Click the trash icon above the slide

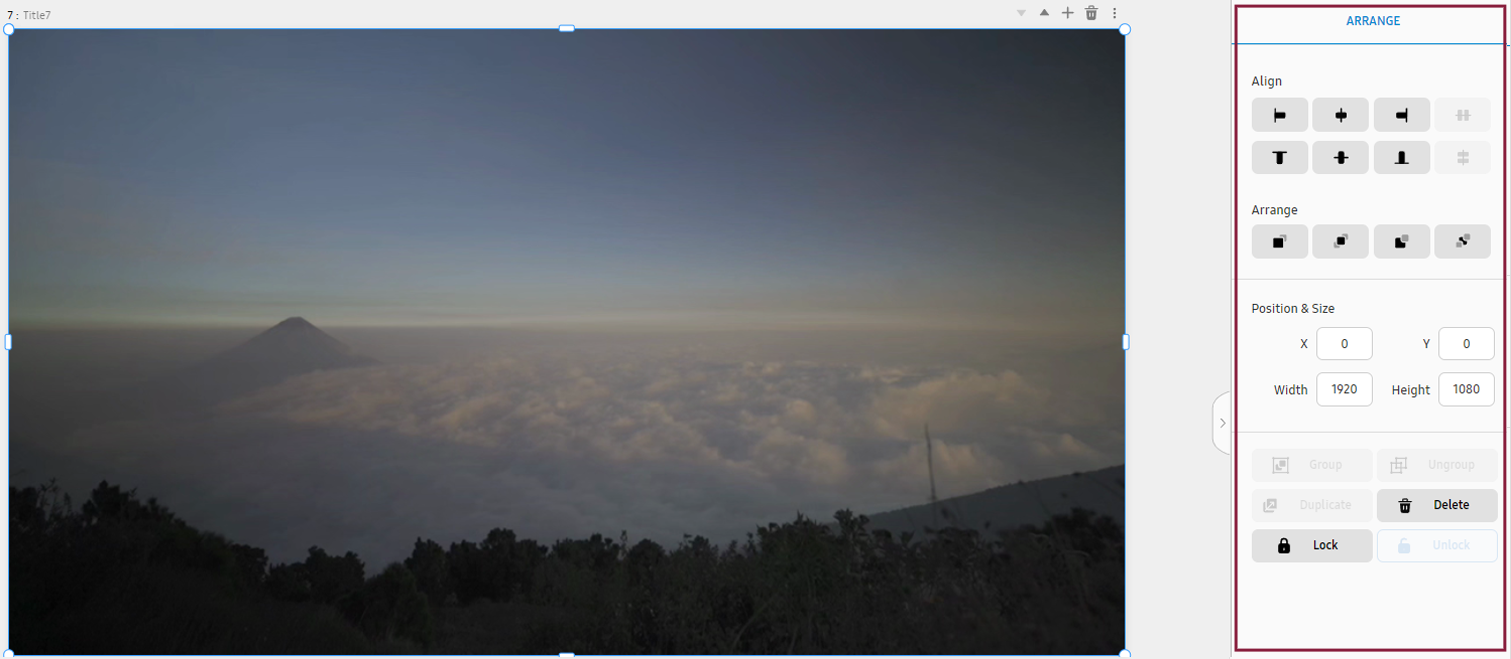[1091, 13]
